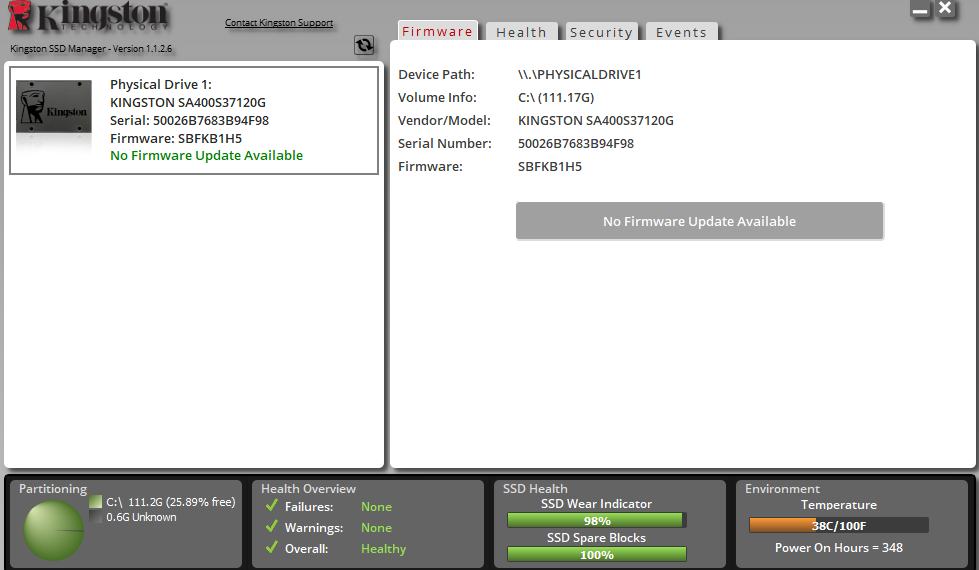Click the green No Firmware Update Available text
This screenshot has width=979, height=570.
pos(207,155)
